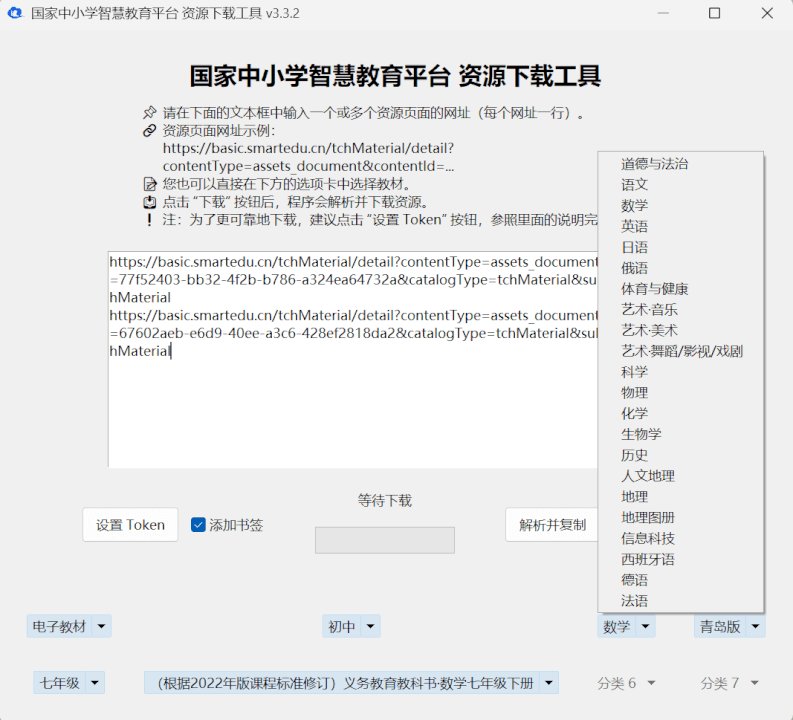Select 语文 in the subject dropdown list
793x720 pixels.
pos(680,185)
